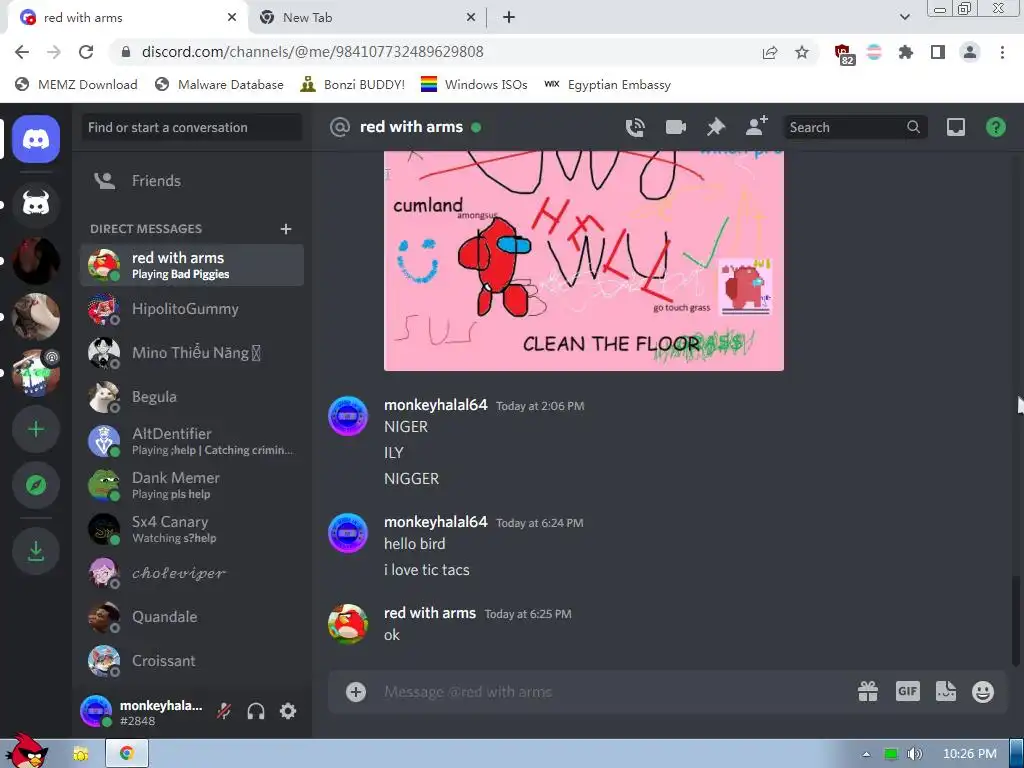Add a server
The height and width of the screenshot is (768, 1024).
click(36, 429)
